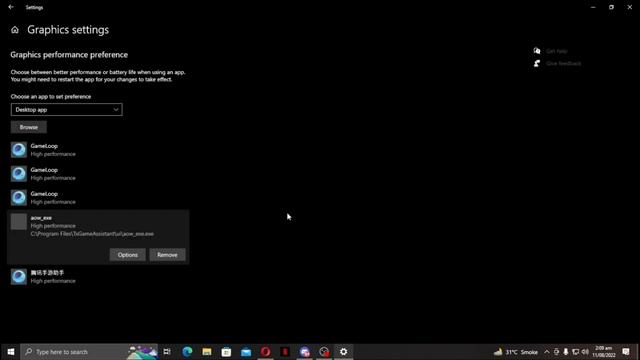The height and width of the screenshot is (360, 640).
Task: Launch Microsoft Edge from the taskbar
Action: [187, 351]
